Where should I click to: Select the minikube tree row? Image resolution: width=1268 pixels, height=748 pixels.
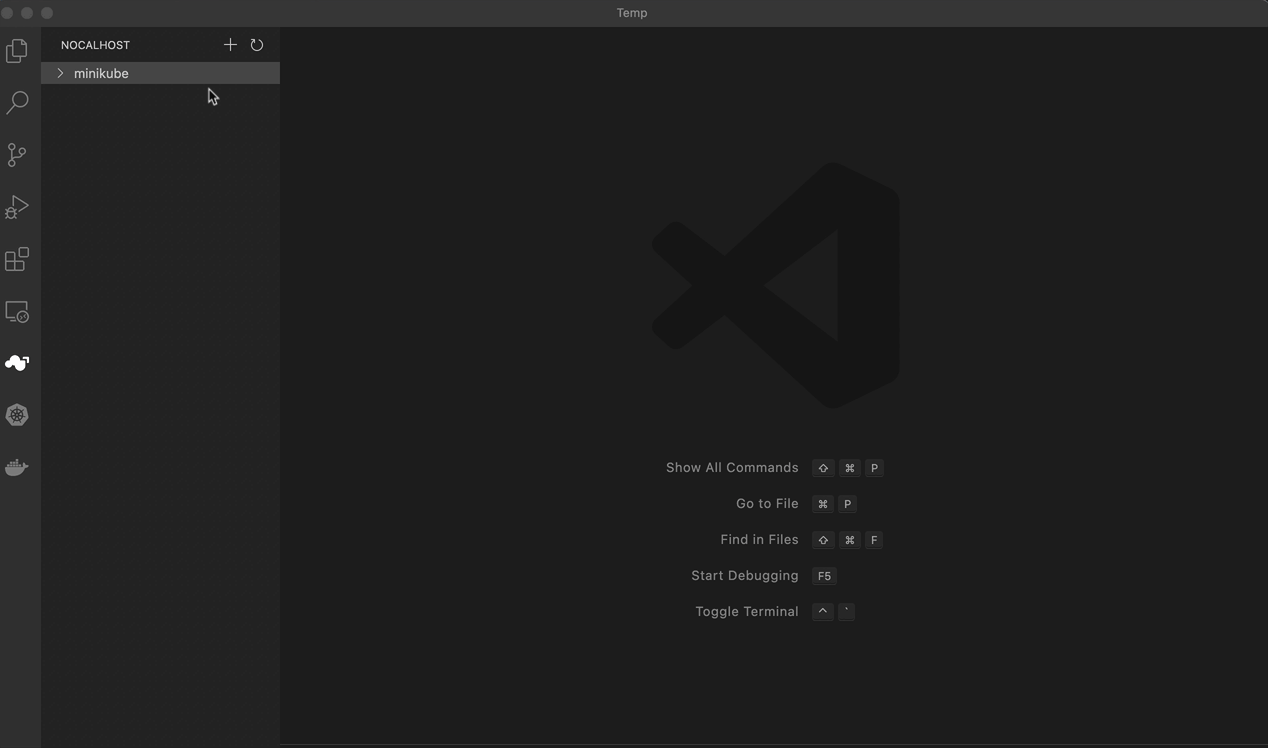160,73
